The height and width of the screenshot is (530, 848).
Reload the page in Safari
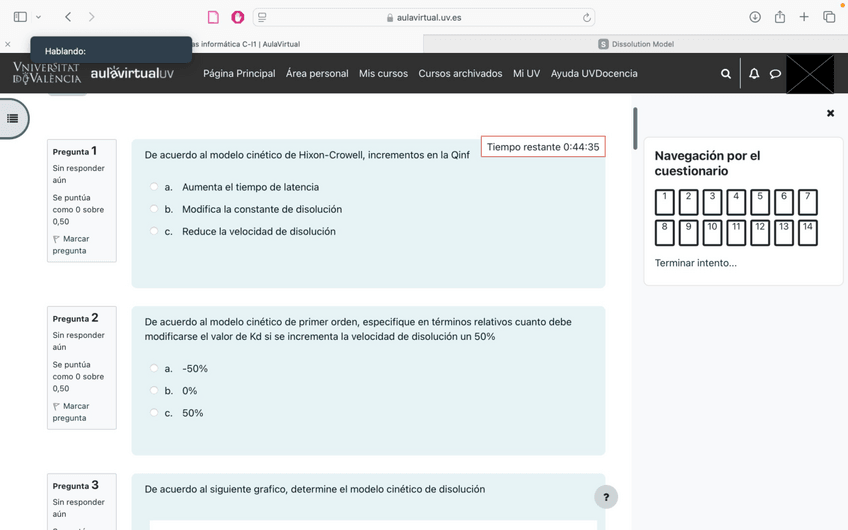point(587,17)
